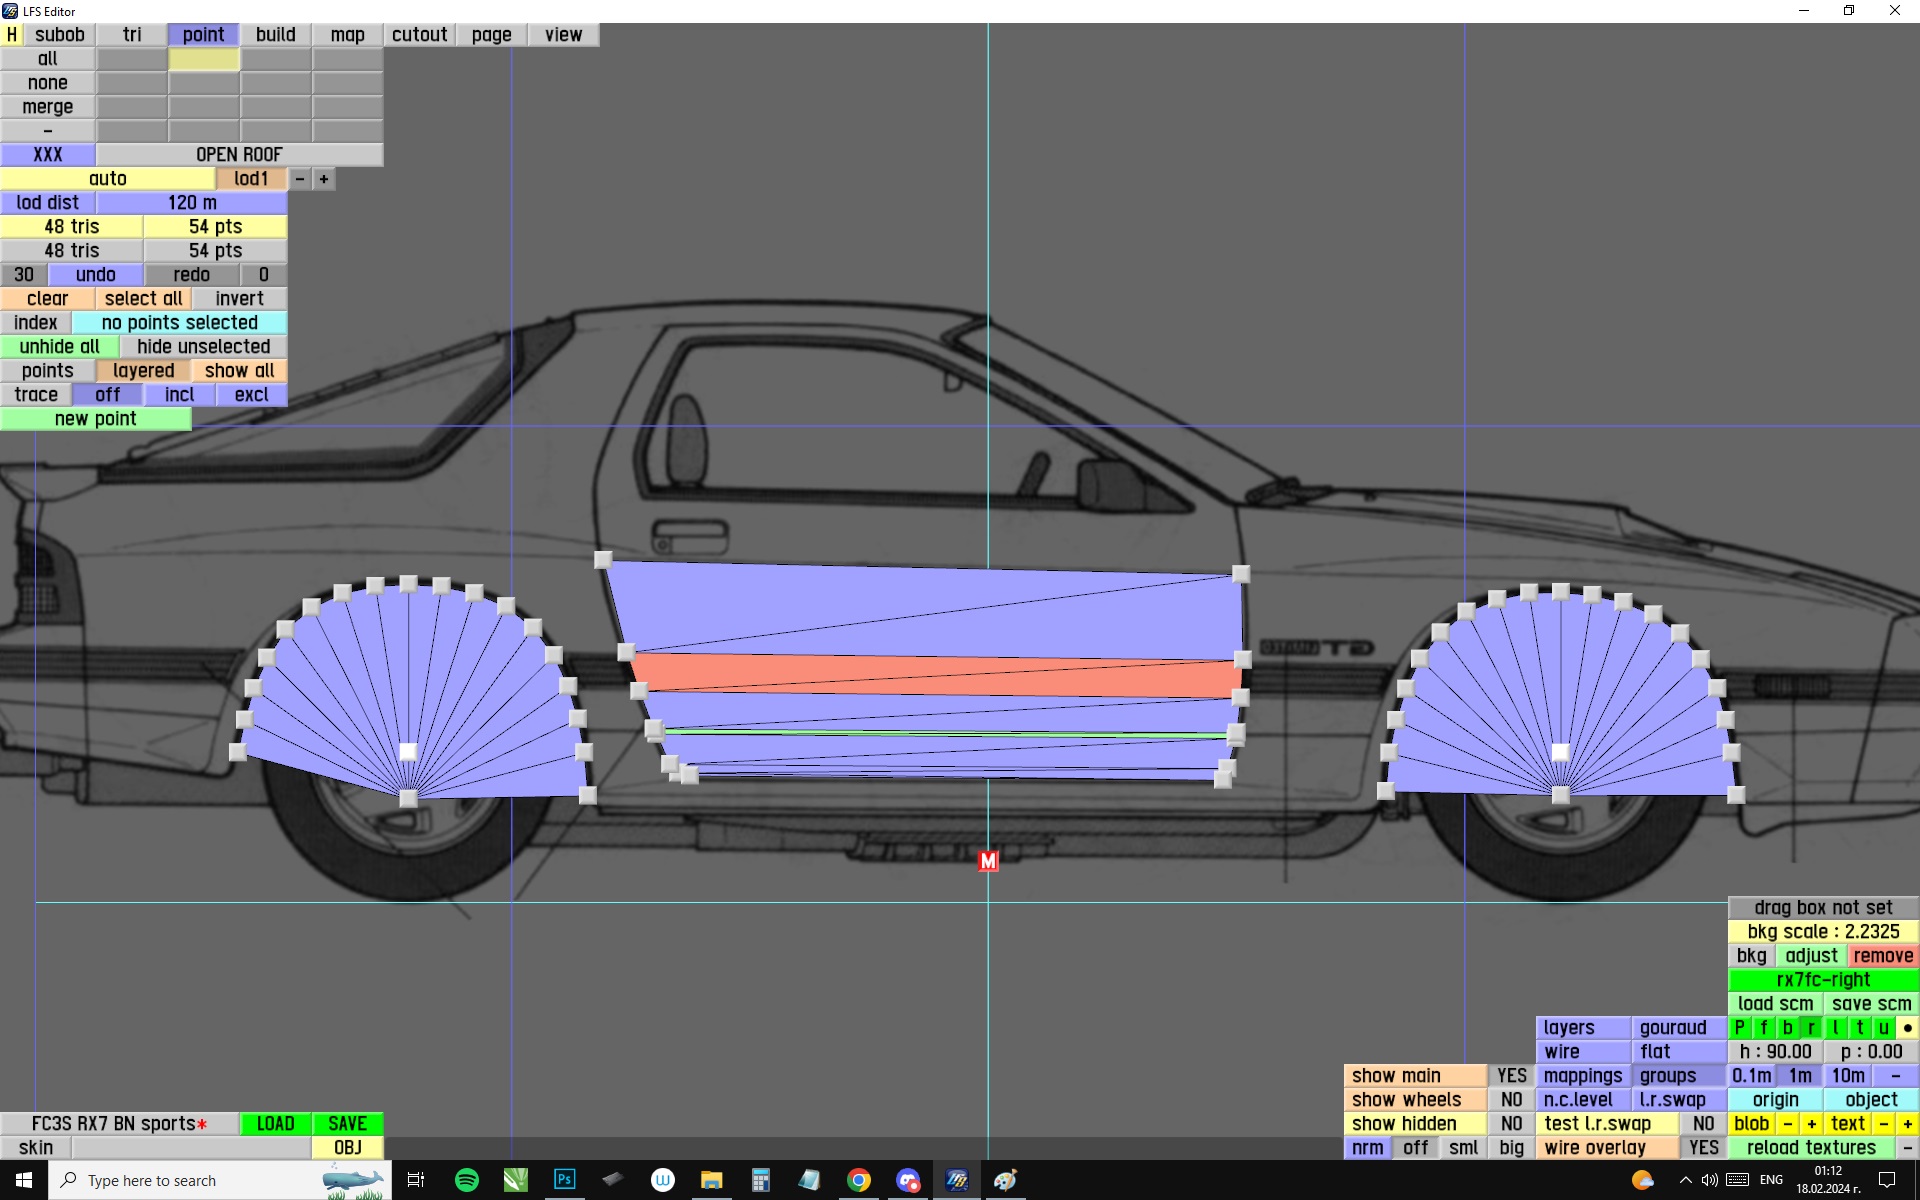The width and height of the screenshot is (1920, 1200).
Task: Open the cutout tab
Action: [x=419, y=35]
